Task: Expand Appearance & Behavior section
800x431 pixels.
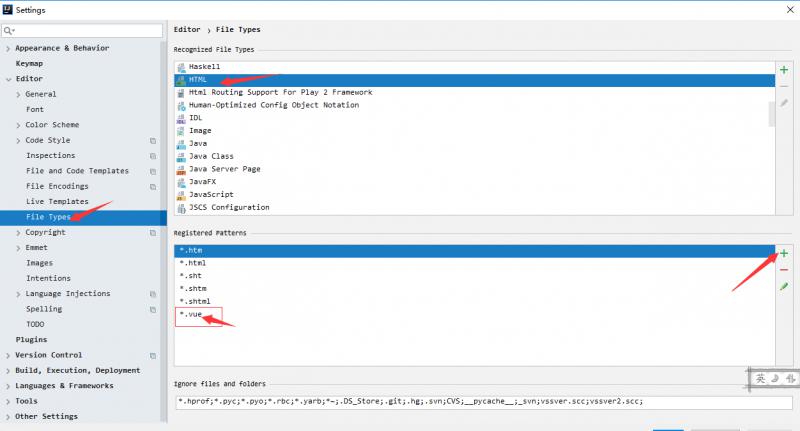Action: (x=8, y=48)
